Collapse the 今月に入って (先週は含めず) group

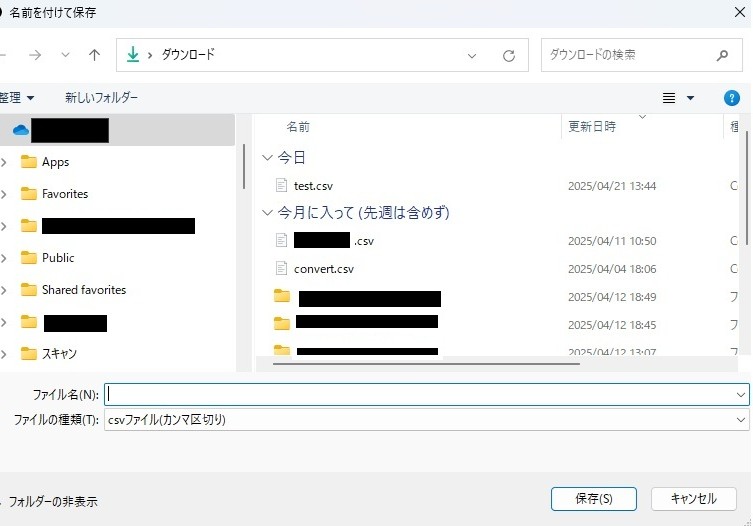pyautogui.click(x=267, y=212)
